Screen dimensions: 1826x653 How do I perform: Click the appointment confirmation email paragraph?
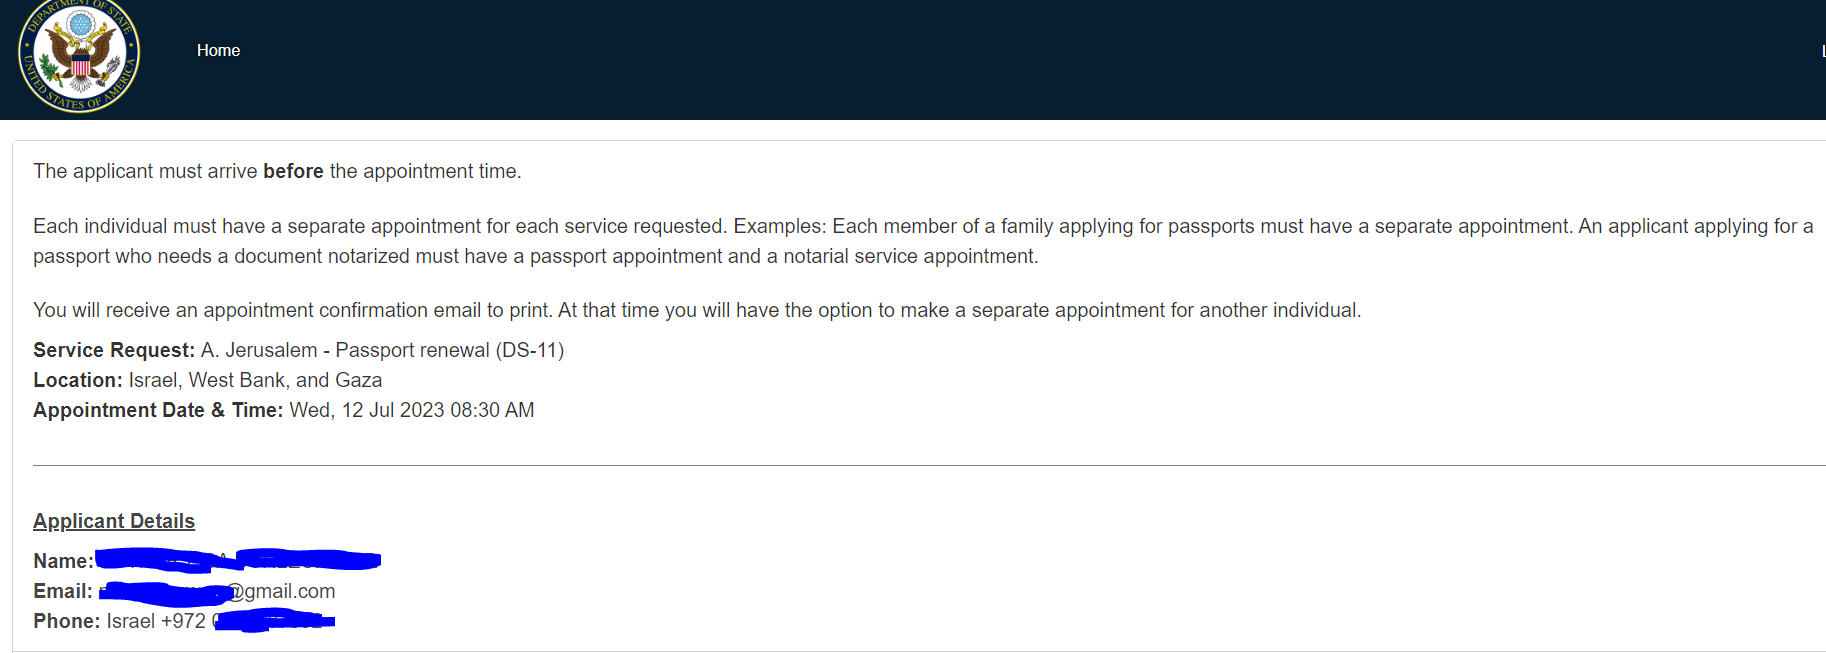(696, 310)
